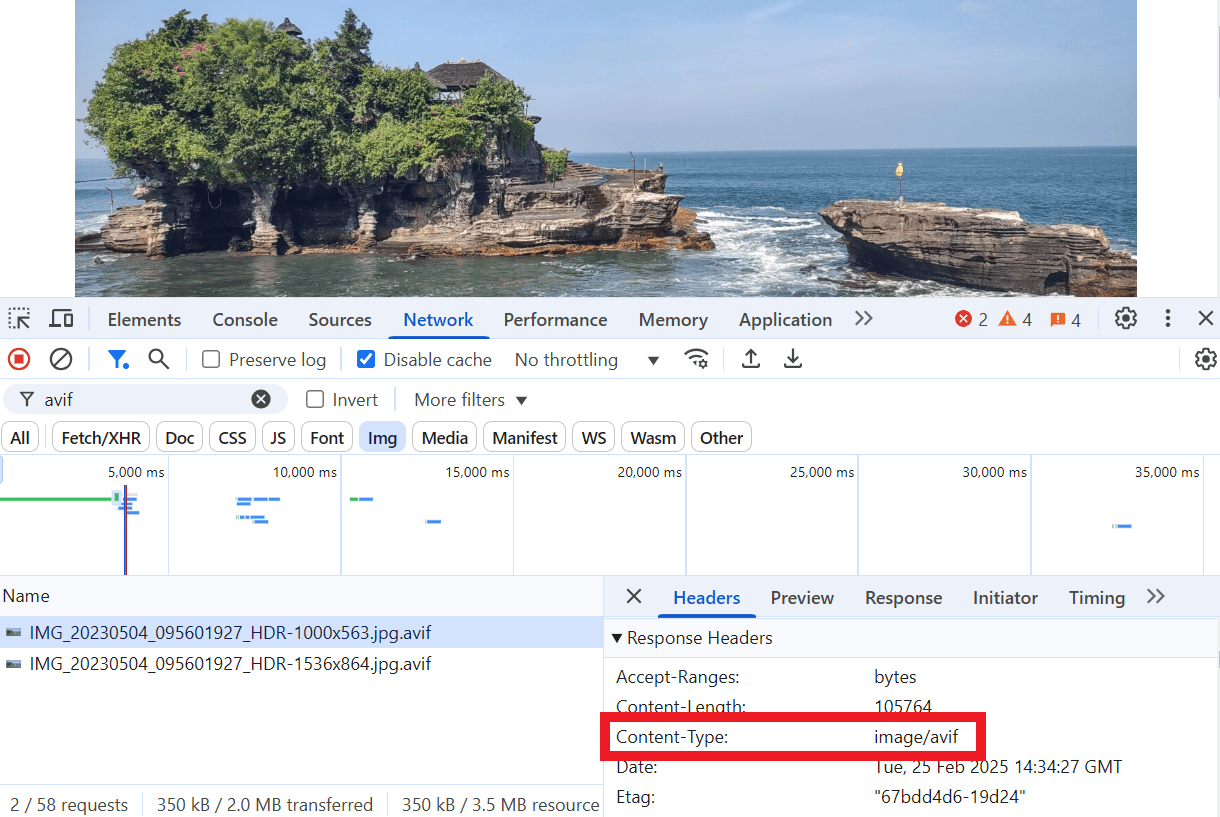Close the DevTools panel

1206,319
